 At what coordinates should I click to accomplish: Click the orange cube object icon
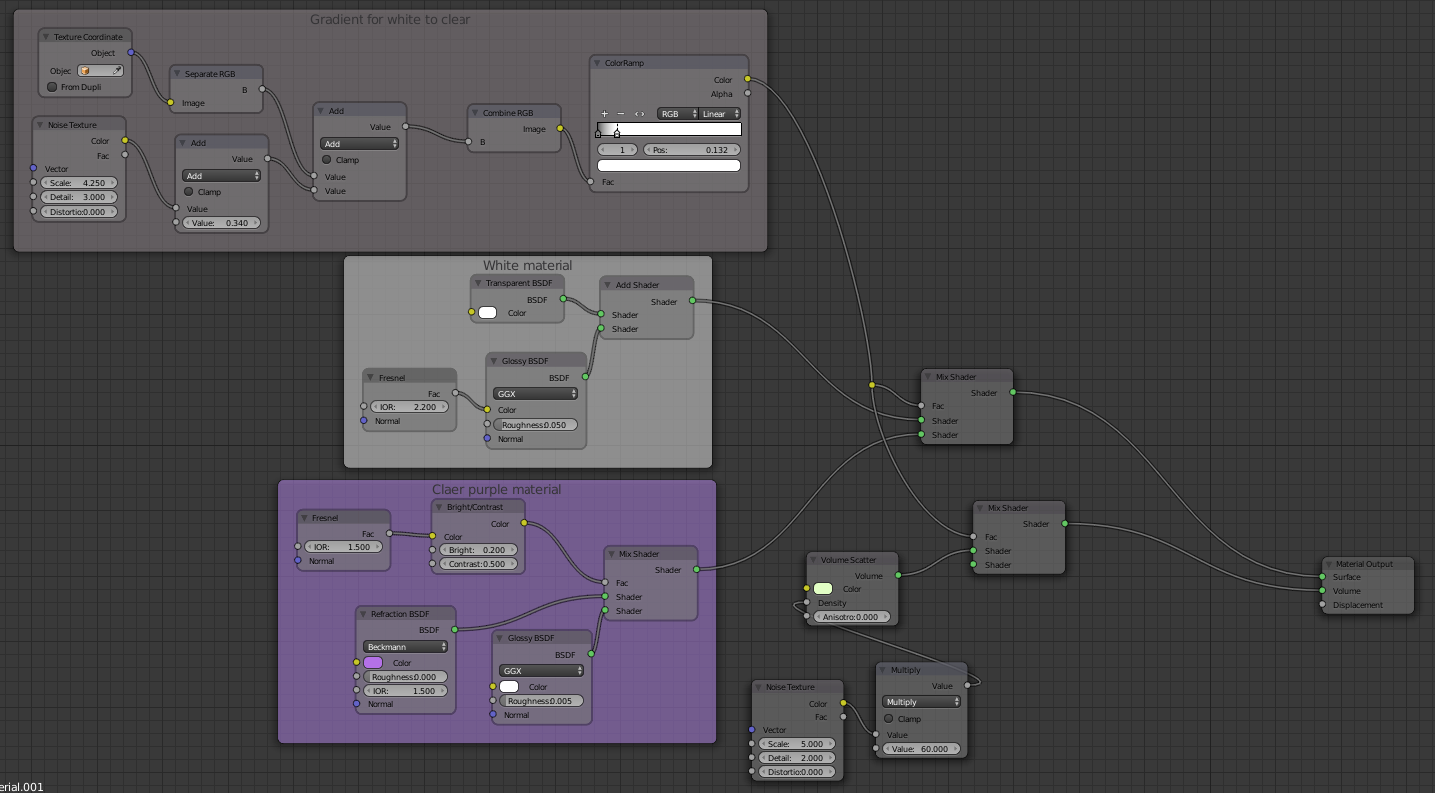click(x=85, y=71)
